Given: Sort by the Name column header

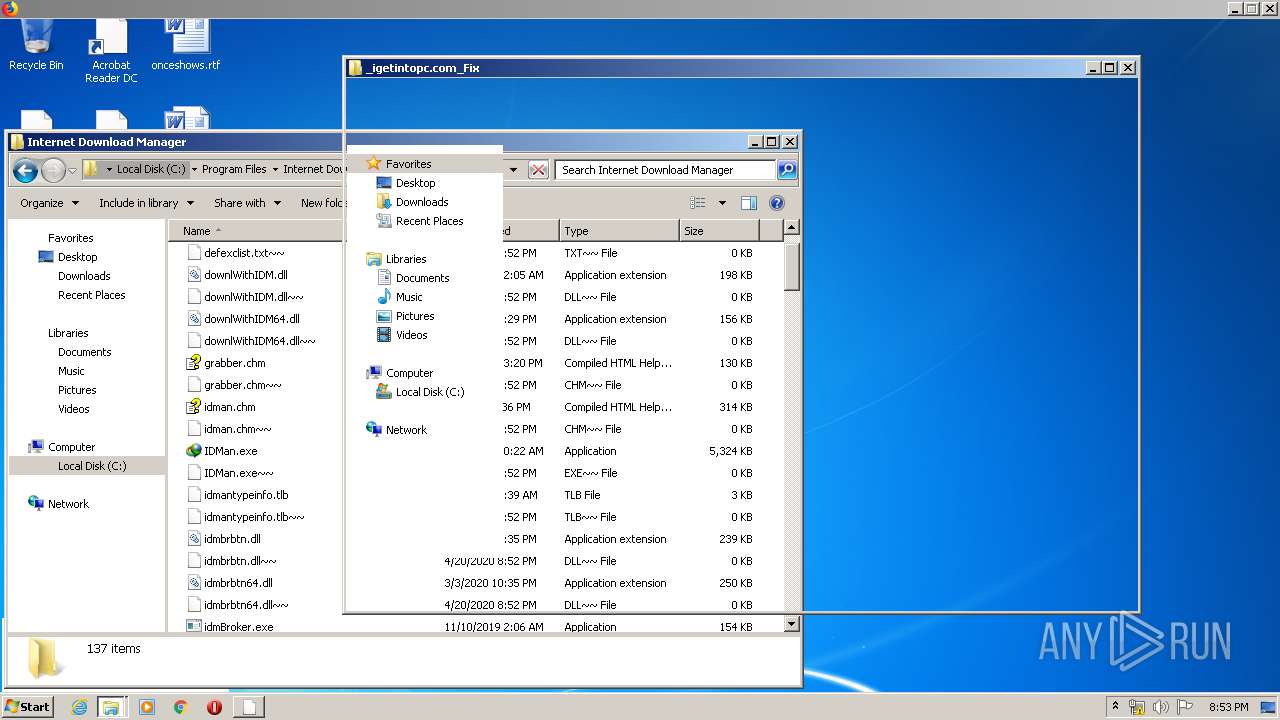Looking at the screenshot, I should (x=255, y=231).
